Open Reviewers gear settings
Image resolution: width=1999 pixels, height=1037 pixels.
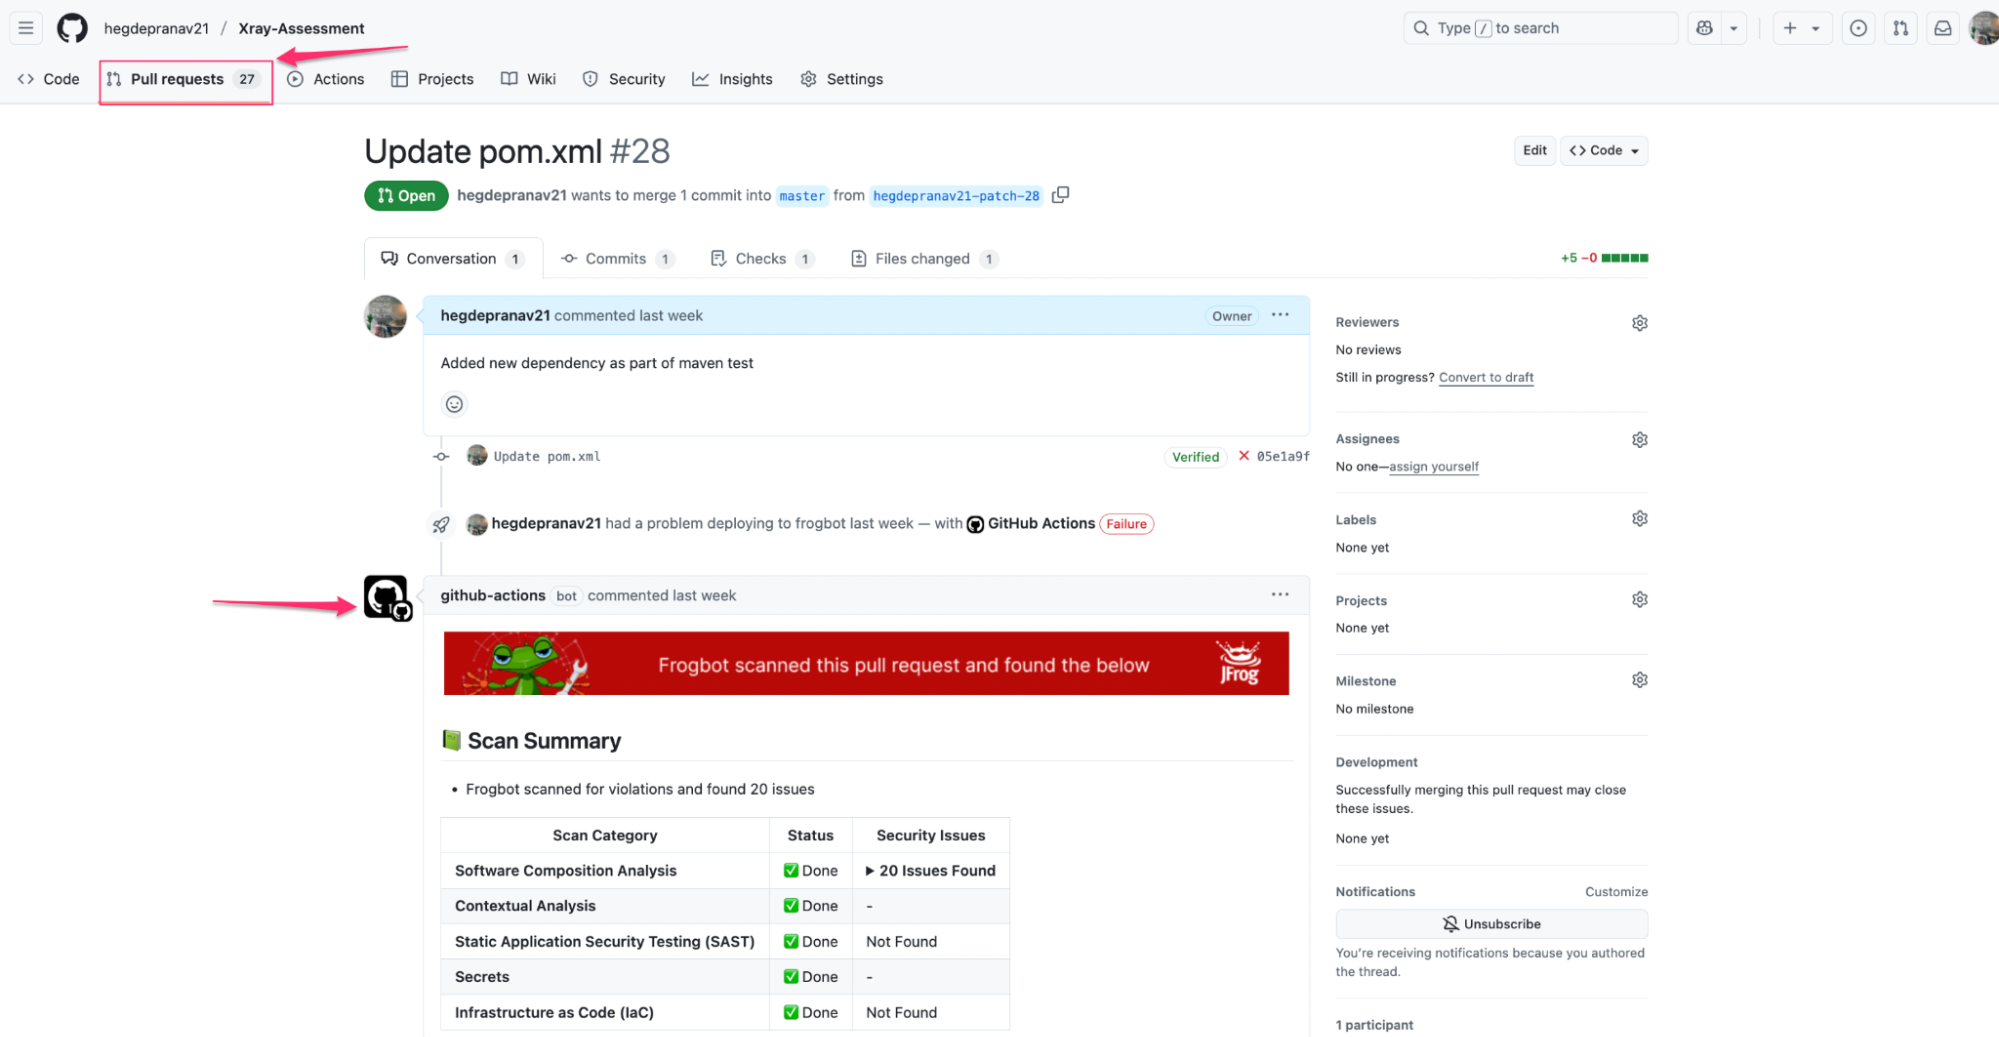point(1639,323)
